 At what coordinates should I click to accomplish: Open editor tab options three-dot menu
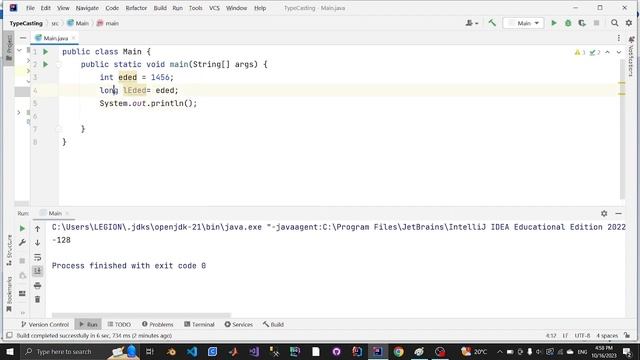point(619,38)
